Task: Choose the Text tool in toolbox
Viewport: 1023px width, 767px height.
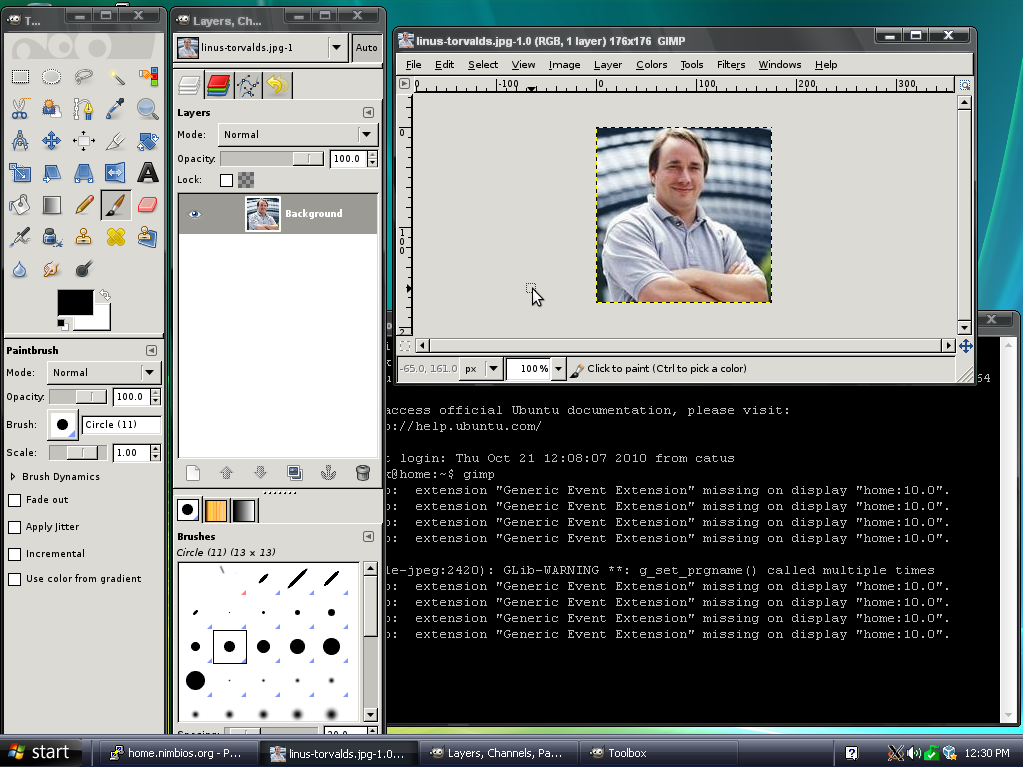Action: (x=148, y=173)
